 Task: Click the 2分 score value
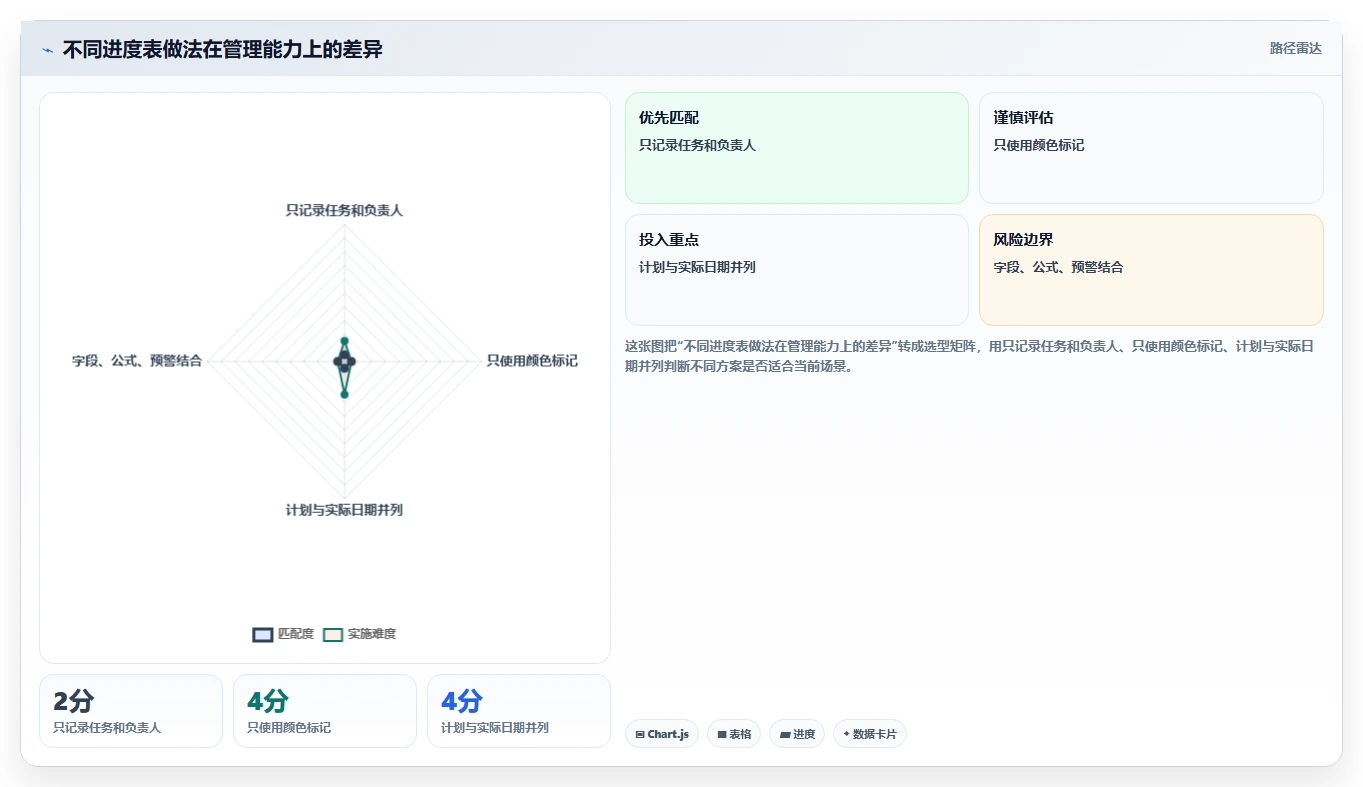(73, 701)
